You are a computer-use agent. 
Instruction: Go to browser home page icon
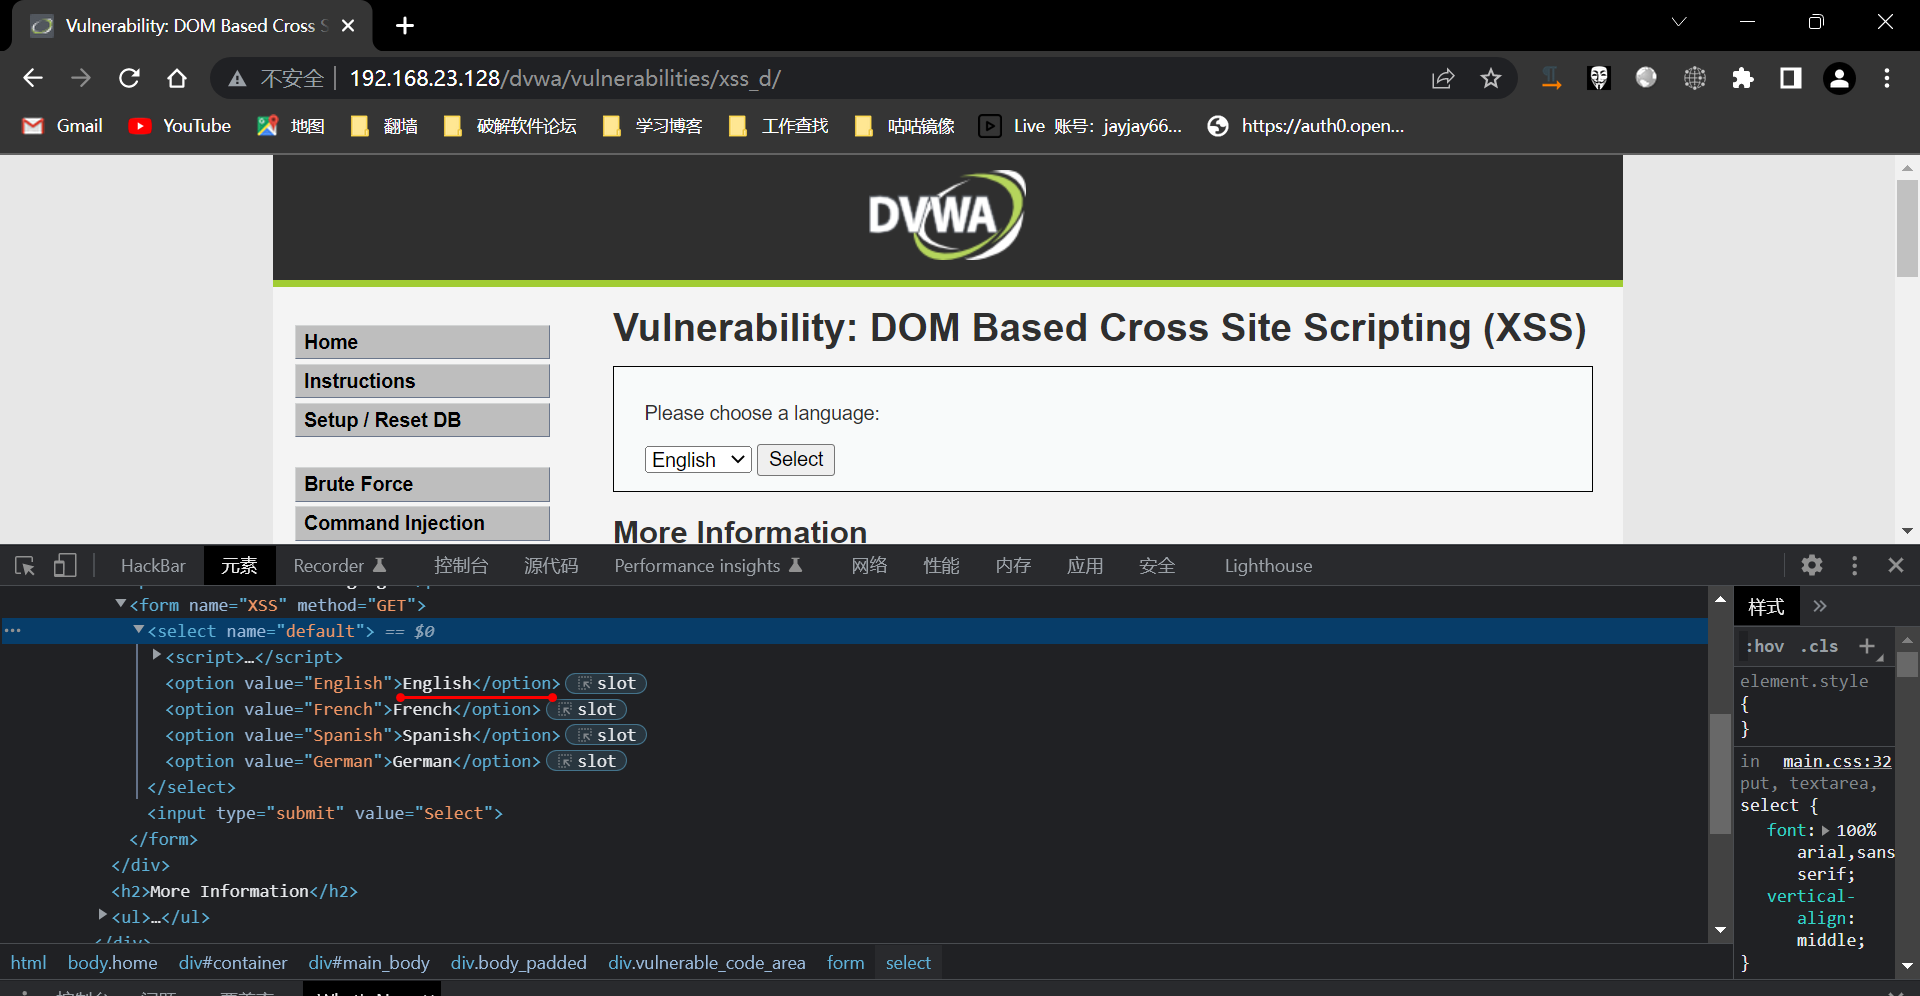tap(177, 78)
